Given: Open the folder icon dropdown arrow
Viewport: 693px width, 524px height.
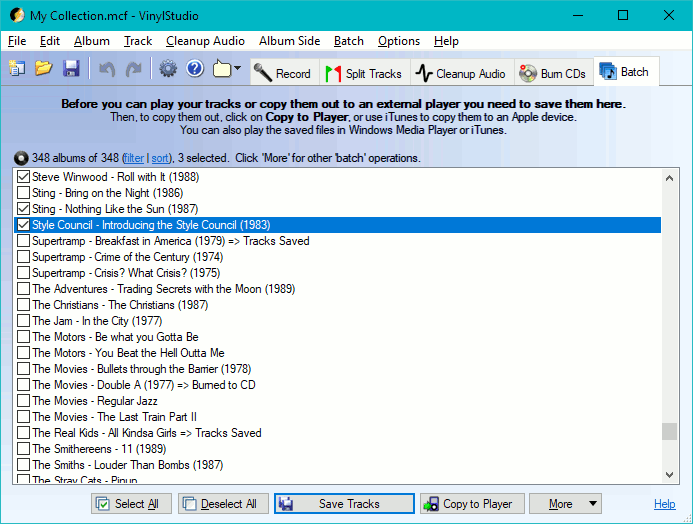Looking at the screenshot, I should click(x=237, y=68).
